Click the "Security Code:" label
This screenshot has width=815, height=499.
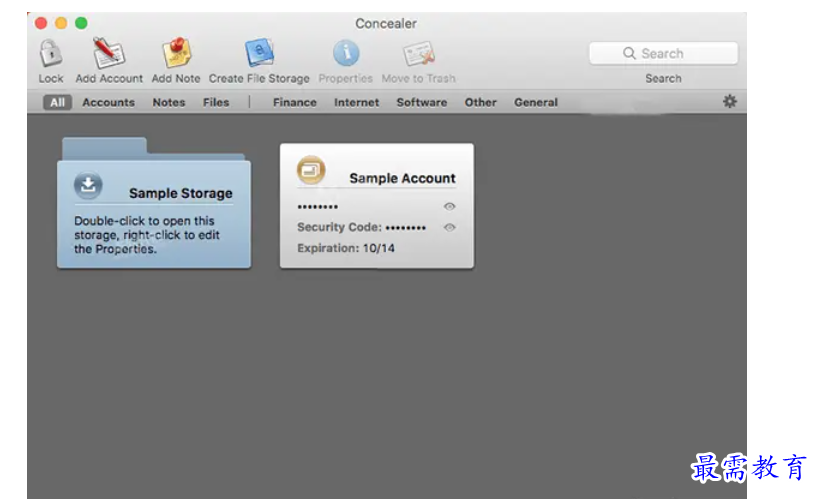[x=339, y=227]
